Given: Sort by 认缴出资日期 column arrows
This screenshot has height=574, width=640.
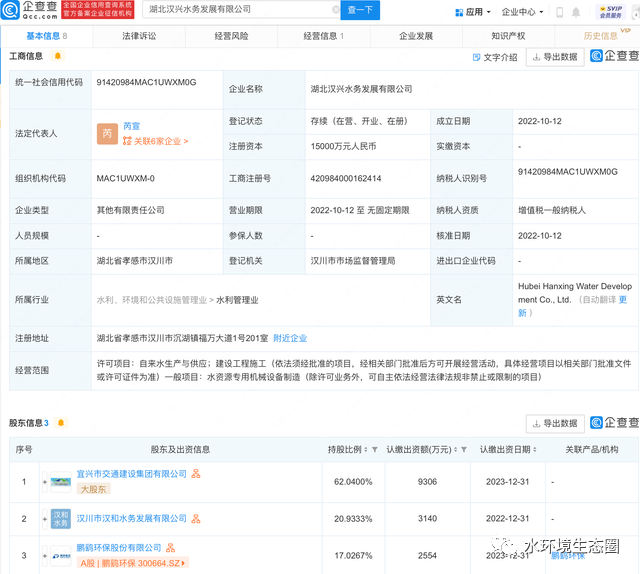Looking at the screenshot, I should pos(535,449).
